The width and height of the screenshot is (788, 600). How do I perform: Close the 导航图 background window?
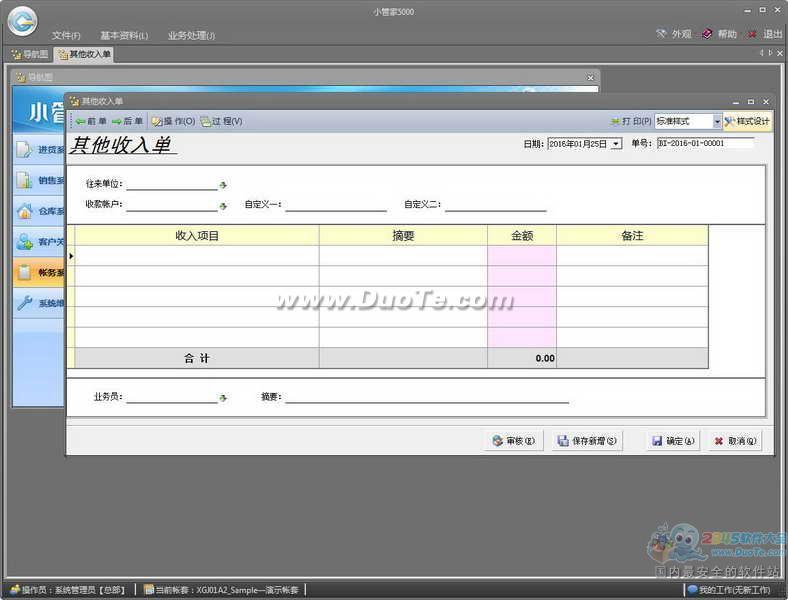[590, 77]
